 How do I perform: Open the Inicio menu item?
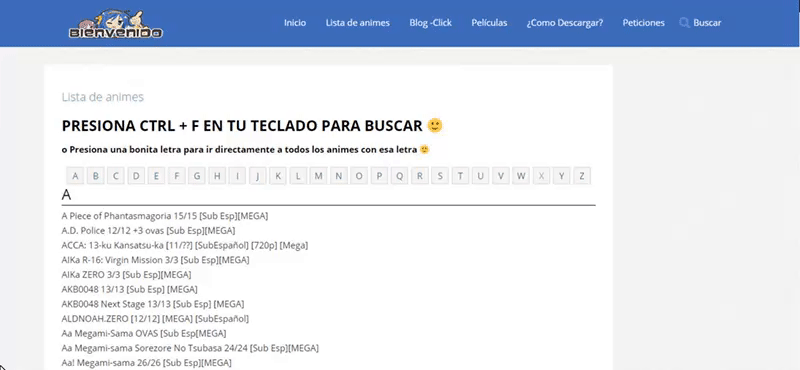click(x=295, y=23)
